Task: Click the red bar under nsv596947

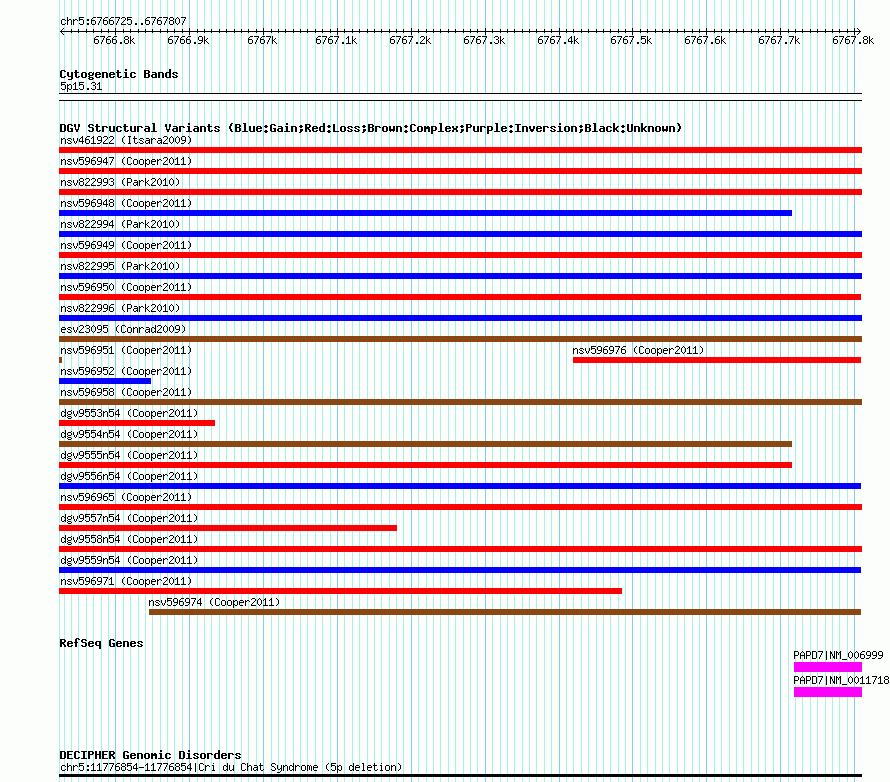Action: pos(460,171)
